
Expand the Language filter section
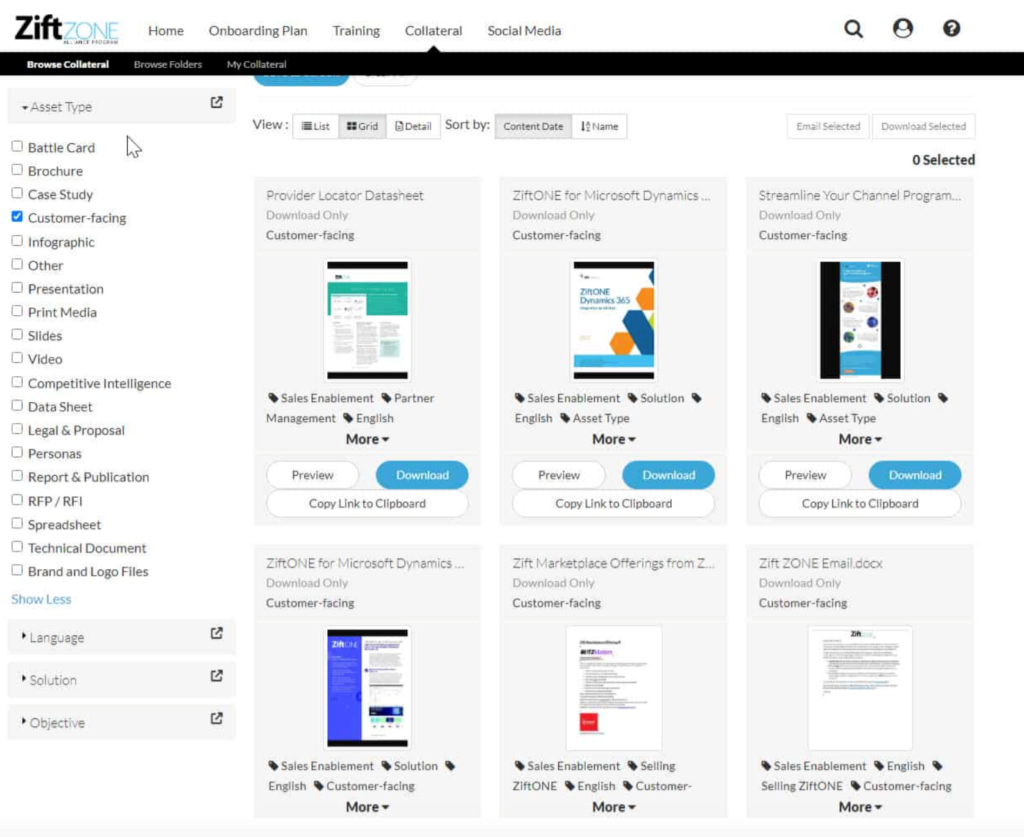pyautogui.click(x=53, y=637)
